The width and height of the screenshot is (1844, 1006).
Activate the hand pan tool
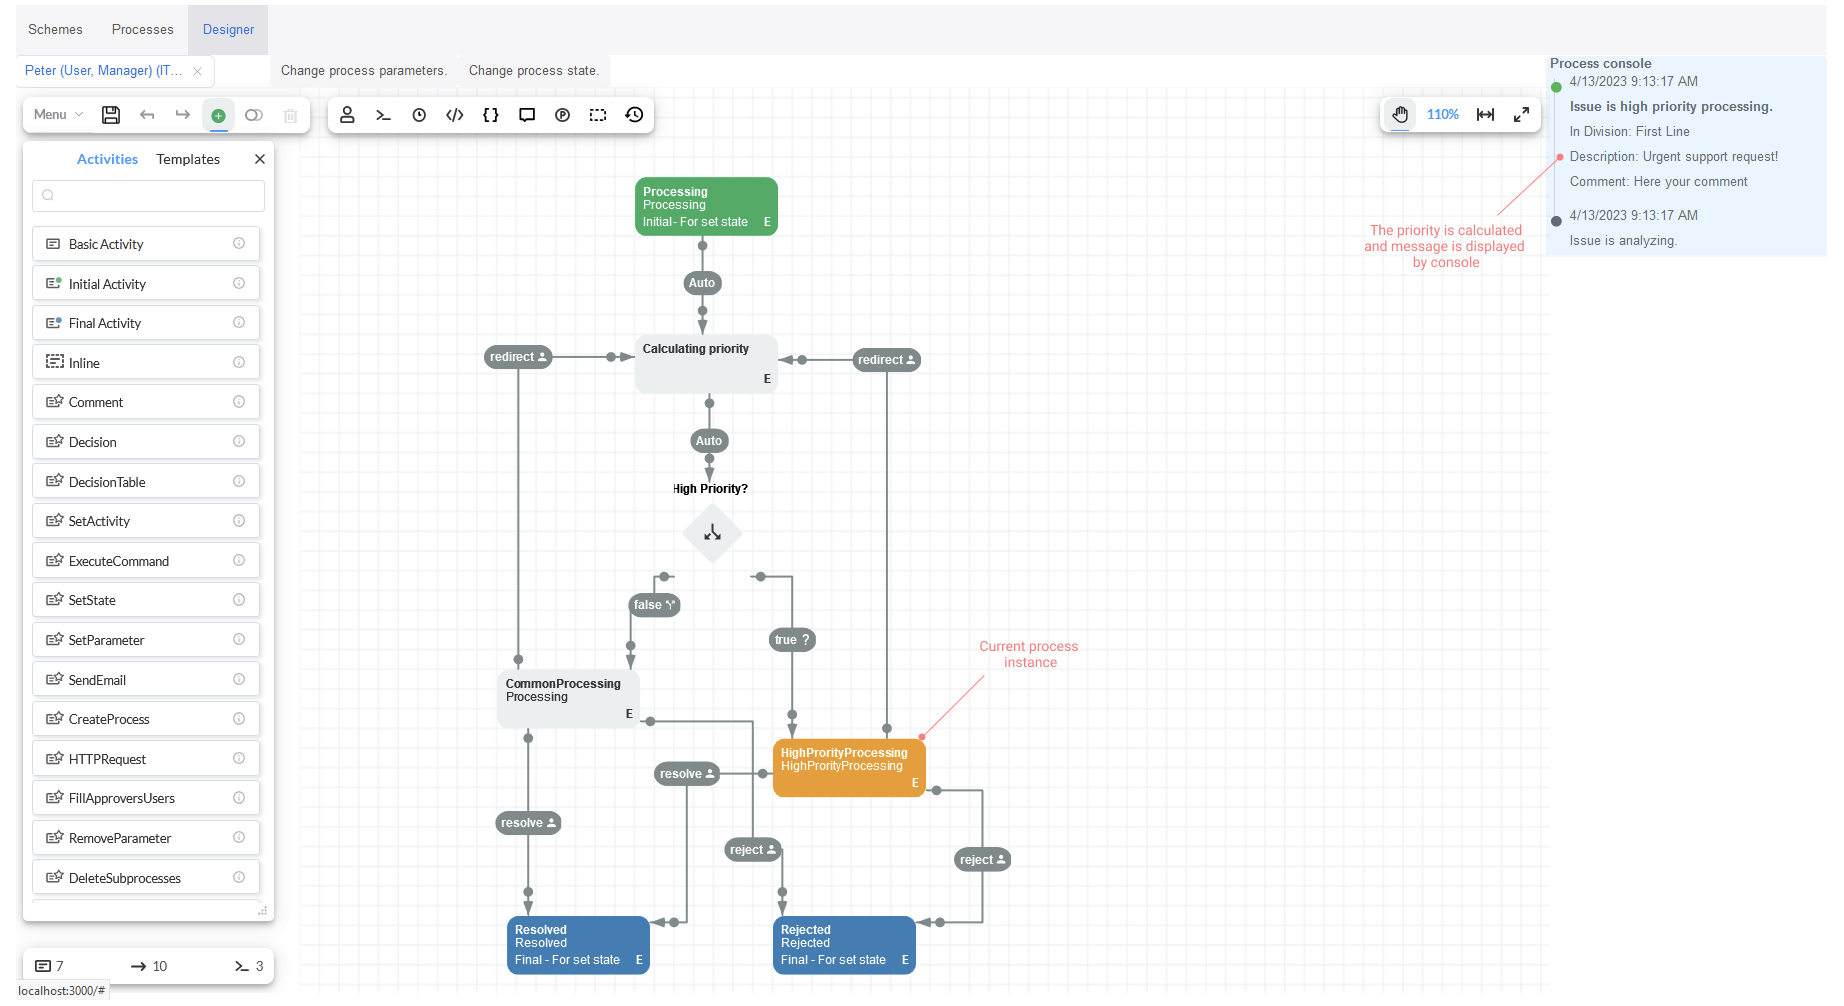coord(1400,115)
